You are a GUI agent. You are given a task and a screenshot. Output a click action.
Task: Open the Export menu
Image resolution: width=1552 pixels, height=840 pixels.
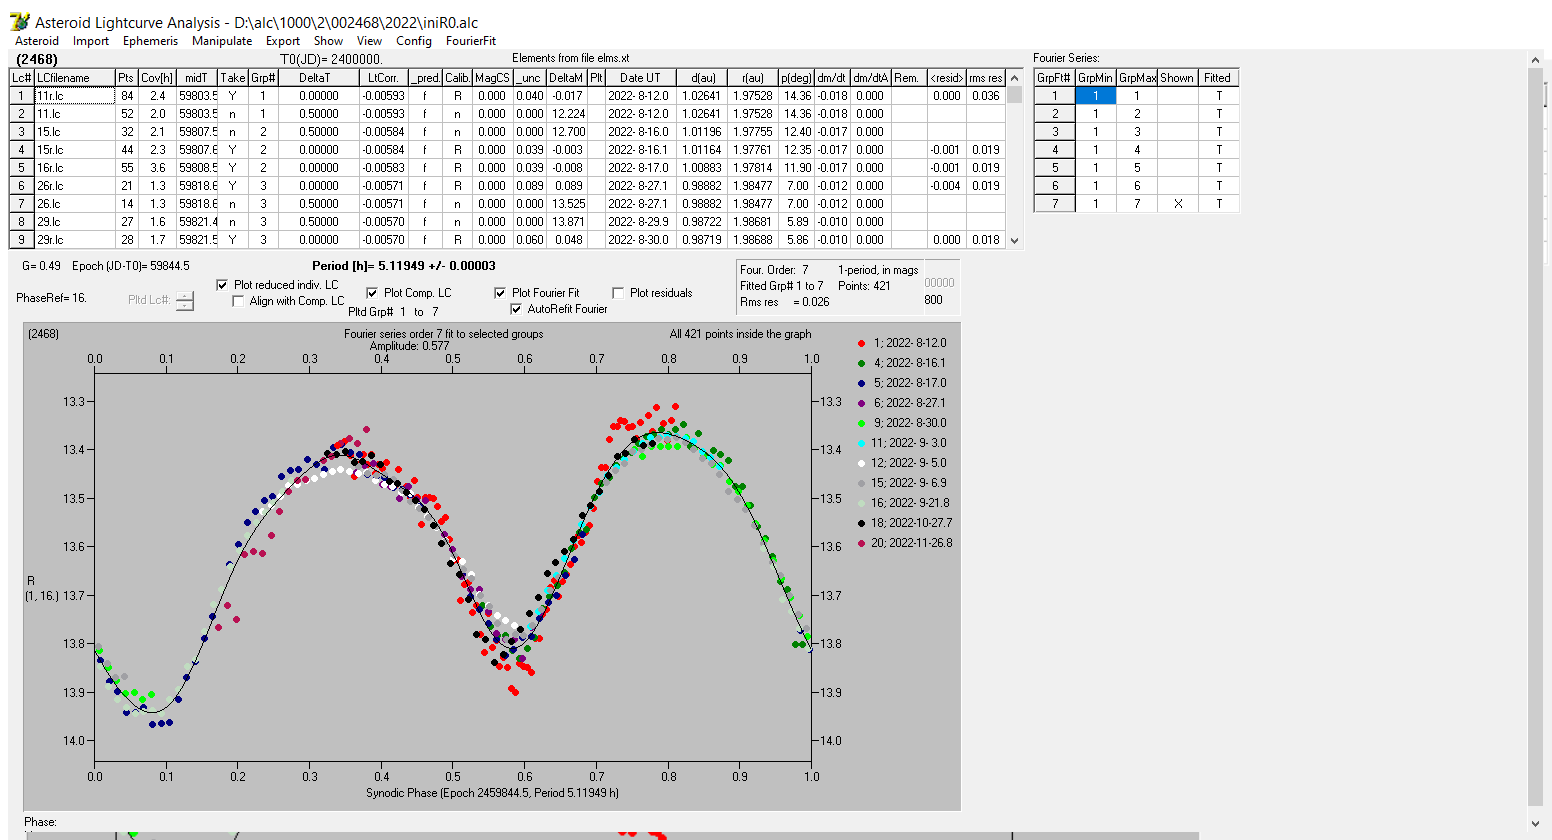283,41
